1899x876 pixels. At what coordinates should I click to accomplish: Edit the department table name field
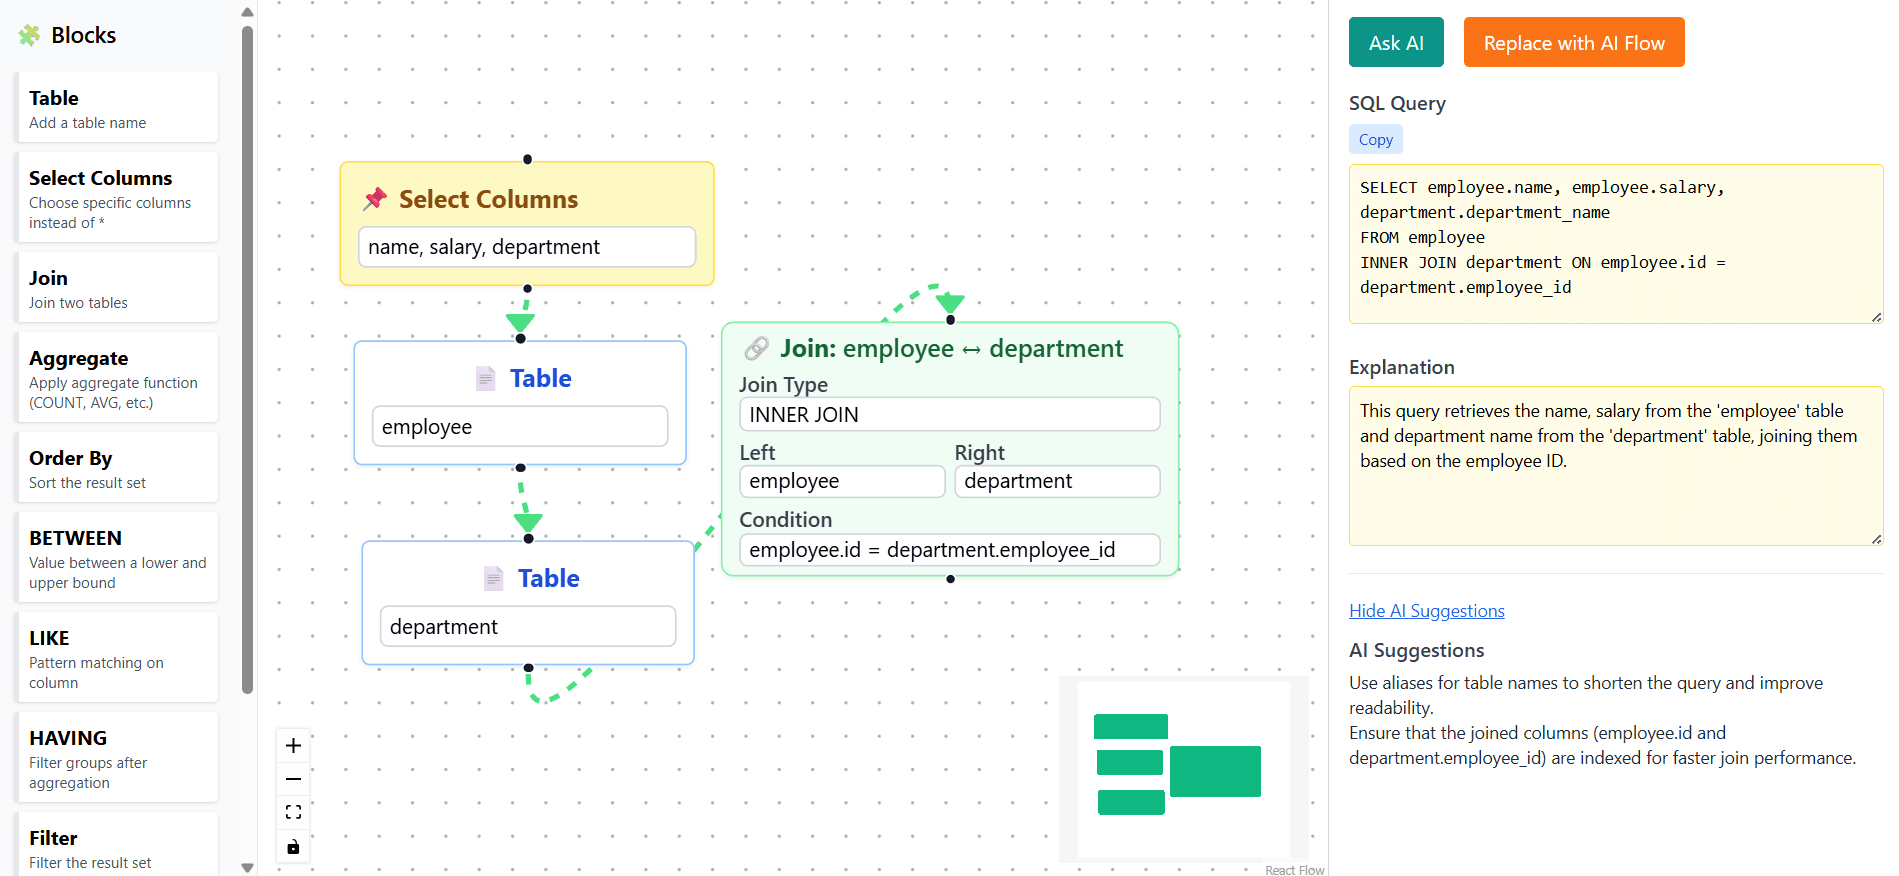(x=528, y=627)
